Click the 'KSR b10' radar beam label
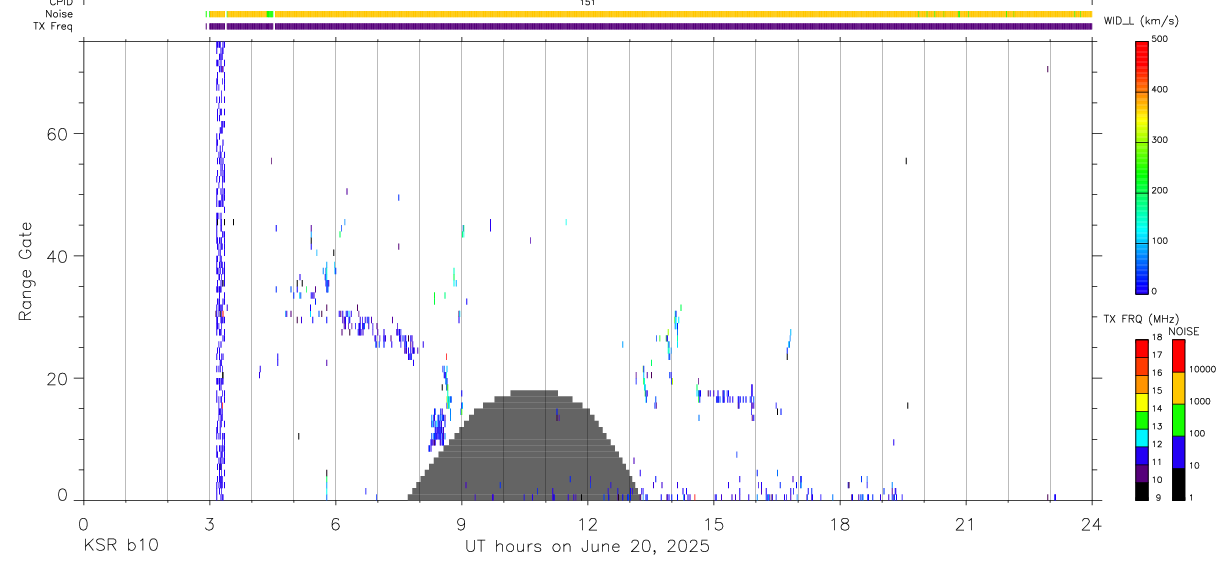Screen dimensions: 1228x567 coord(119,546)
